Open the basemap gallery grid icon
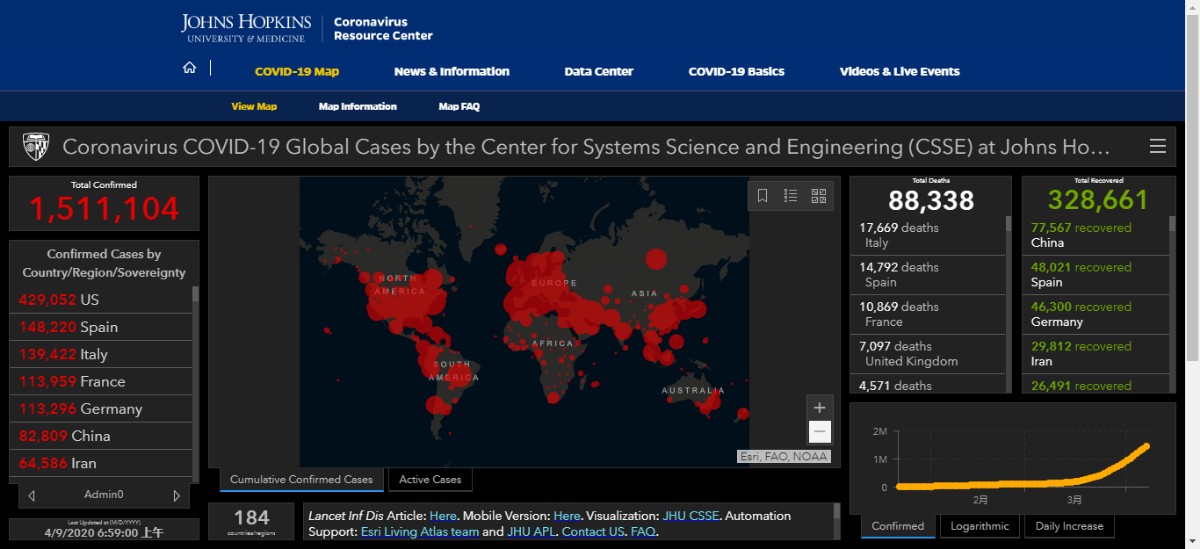Screen dimensions: 1200x549 [818, 195]
